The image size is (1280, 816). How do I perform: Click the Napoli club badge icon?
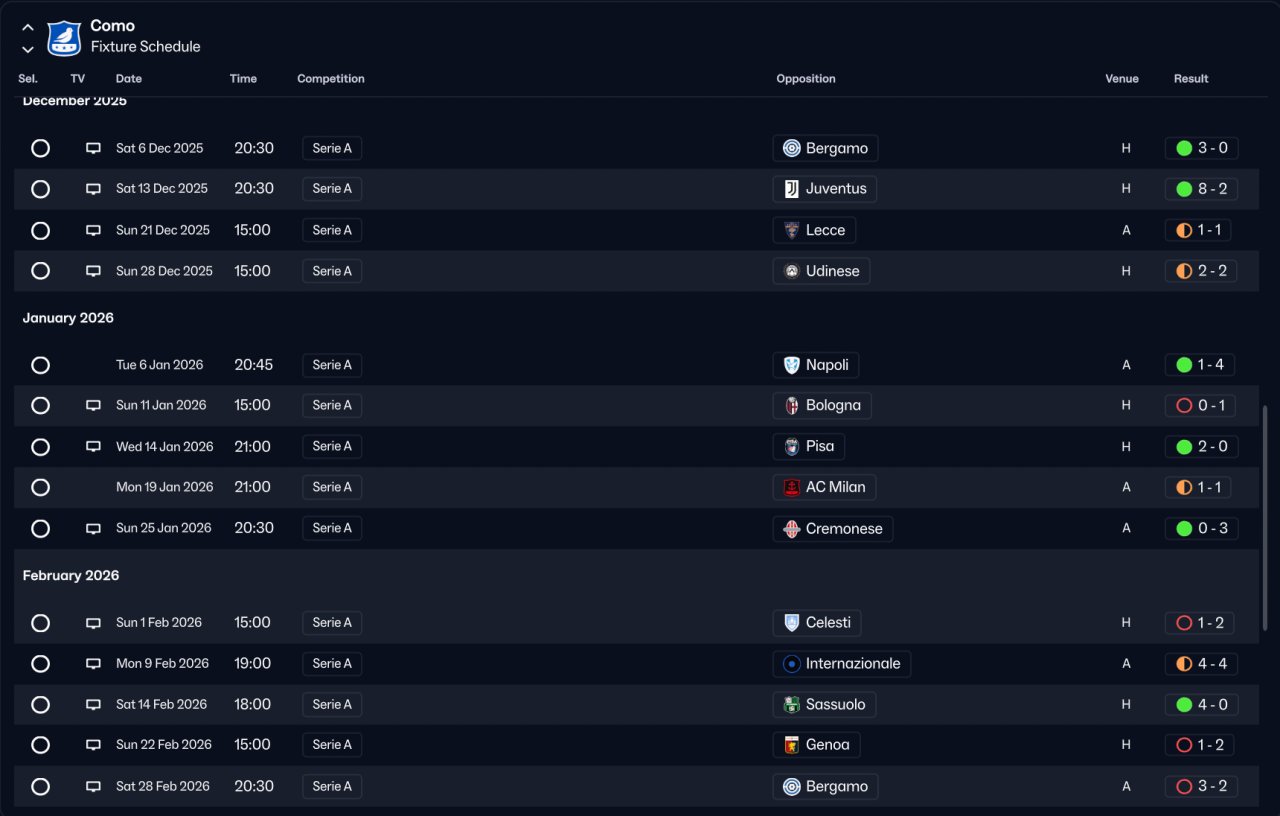[791, 365]
